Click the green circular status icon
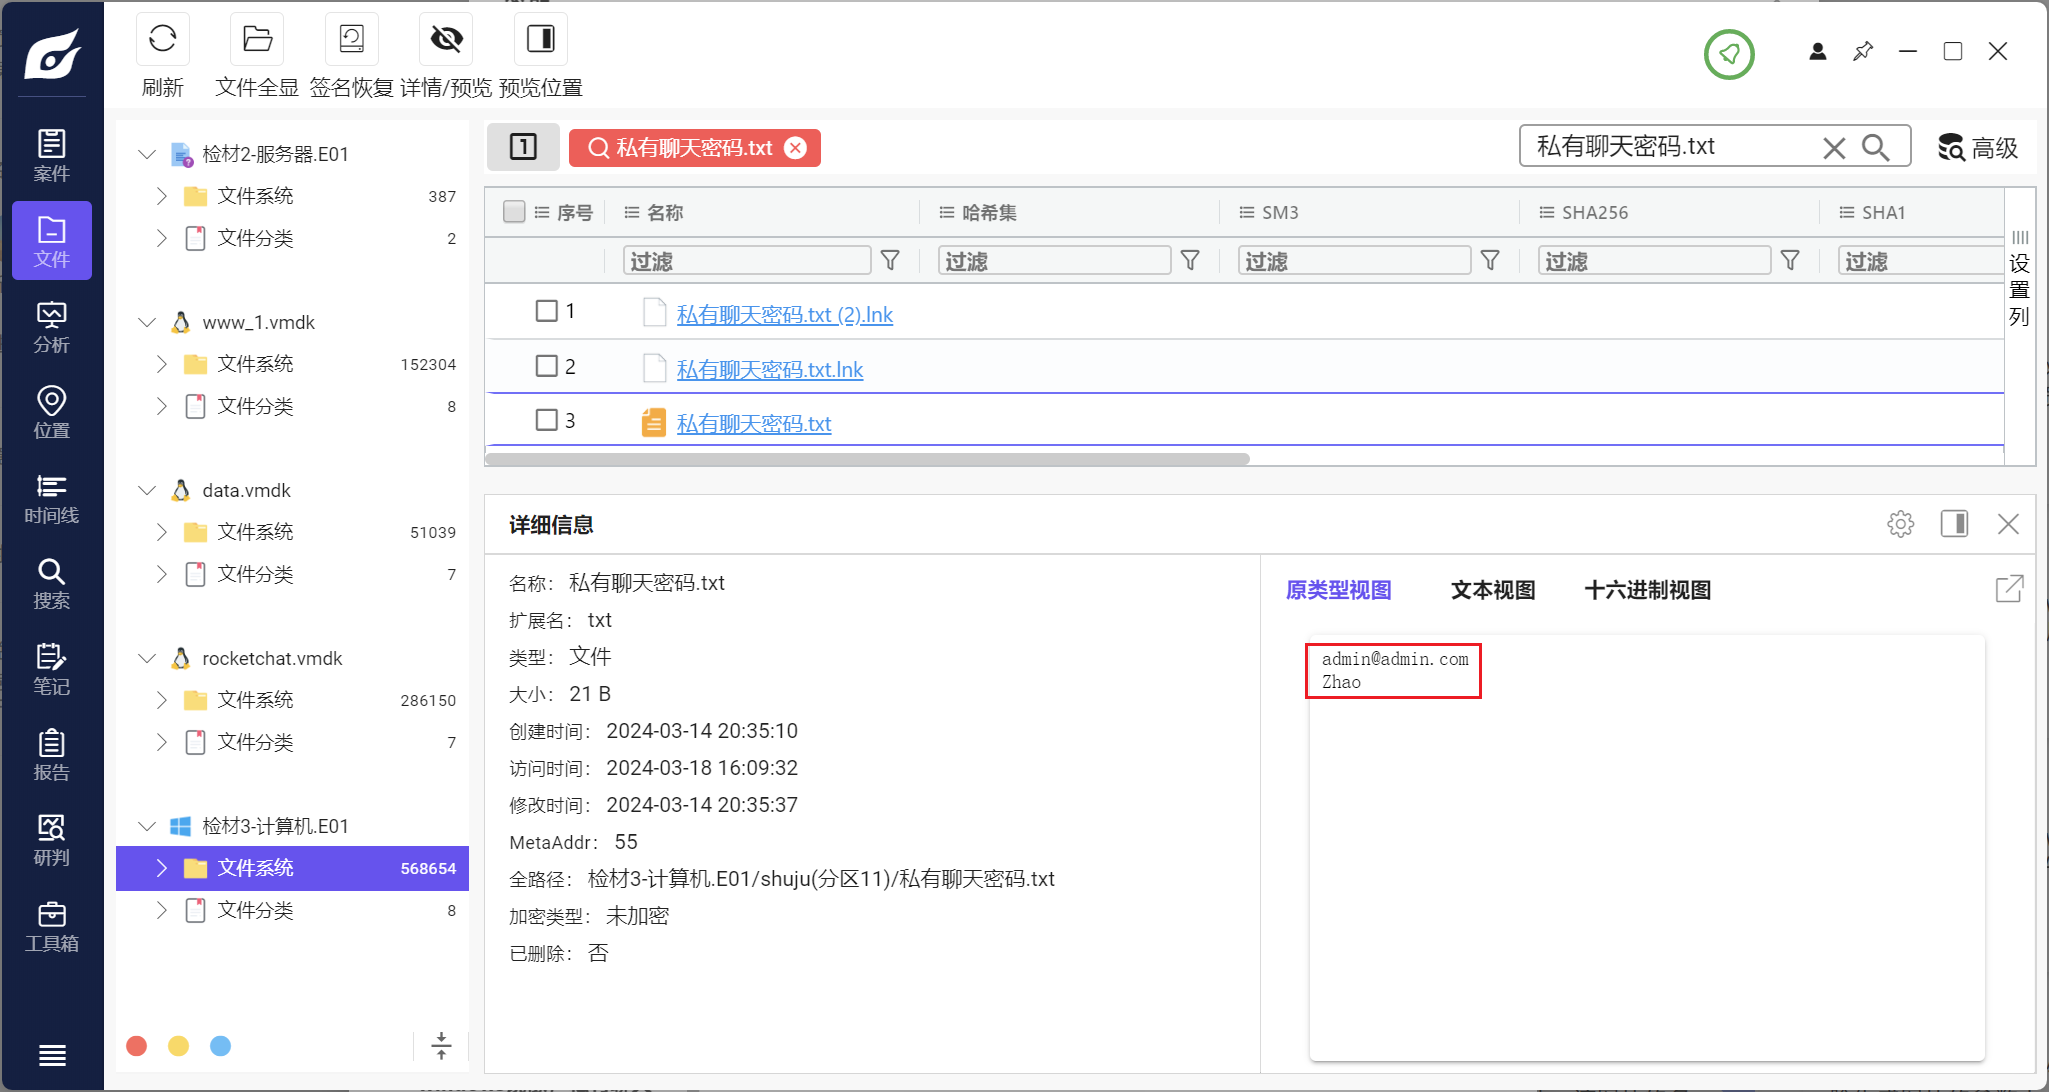Screen dimensions: 2049x1092 pyautogui.click(x=1729, y=54)
